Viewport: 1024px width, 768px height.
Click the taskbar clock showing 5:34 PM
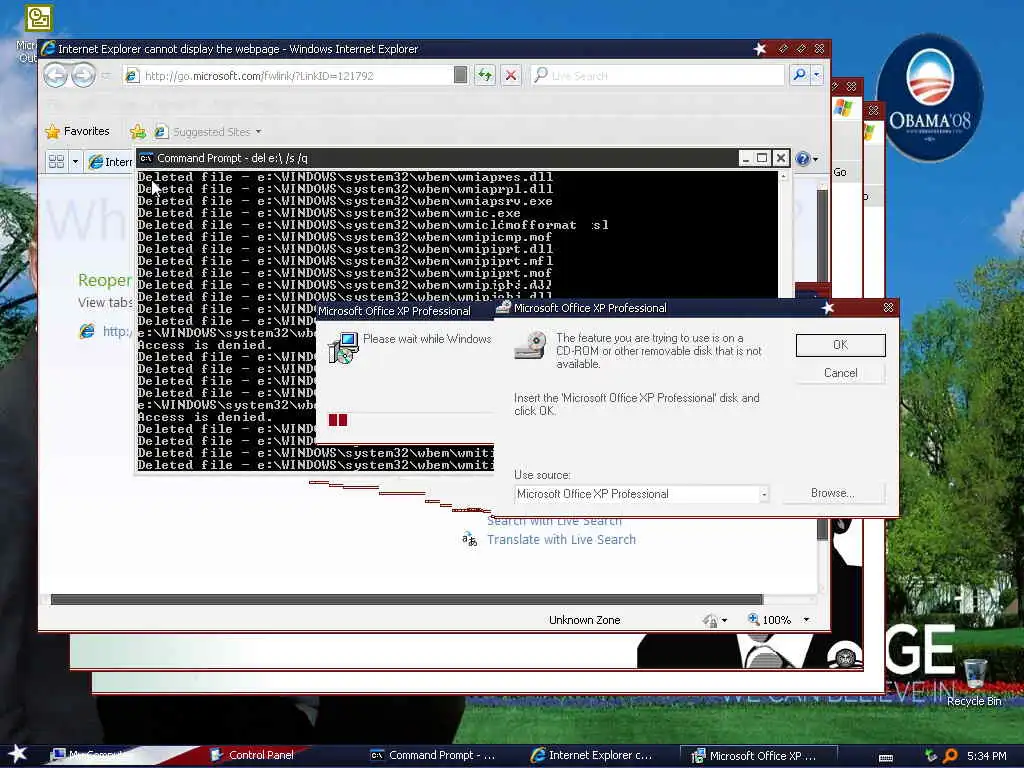tap(987, 756)
